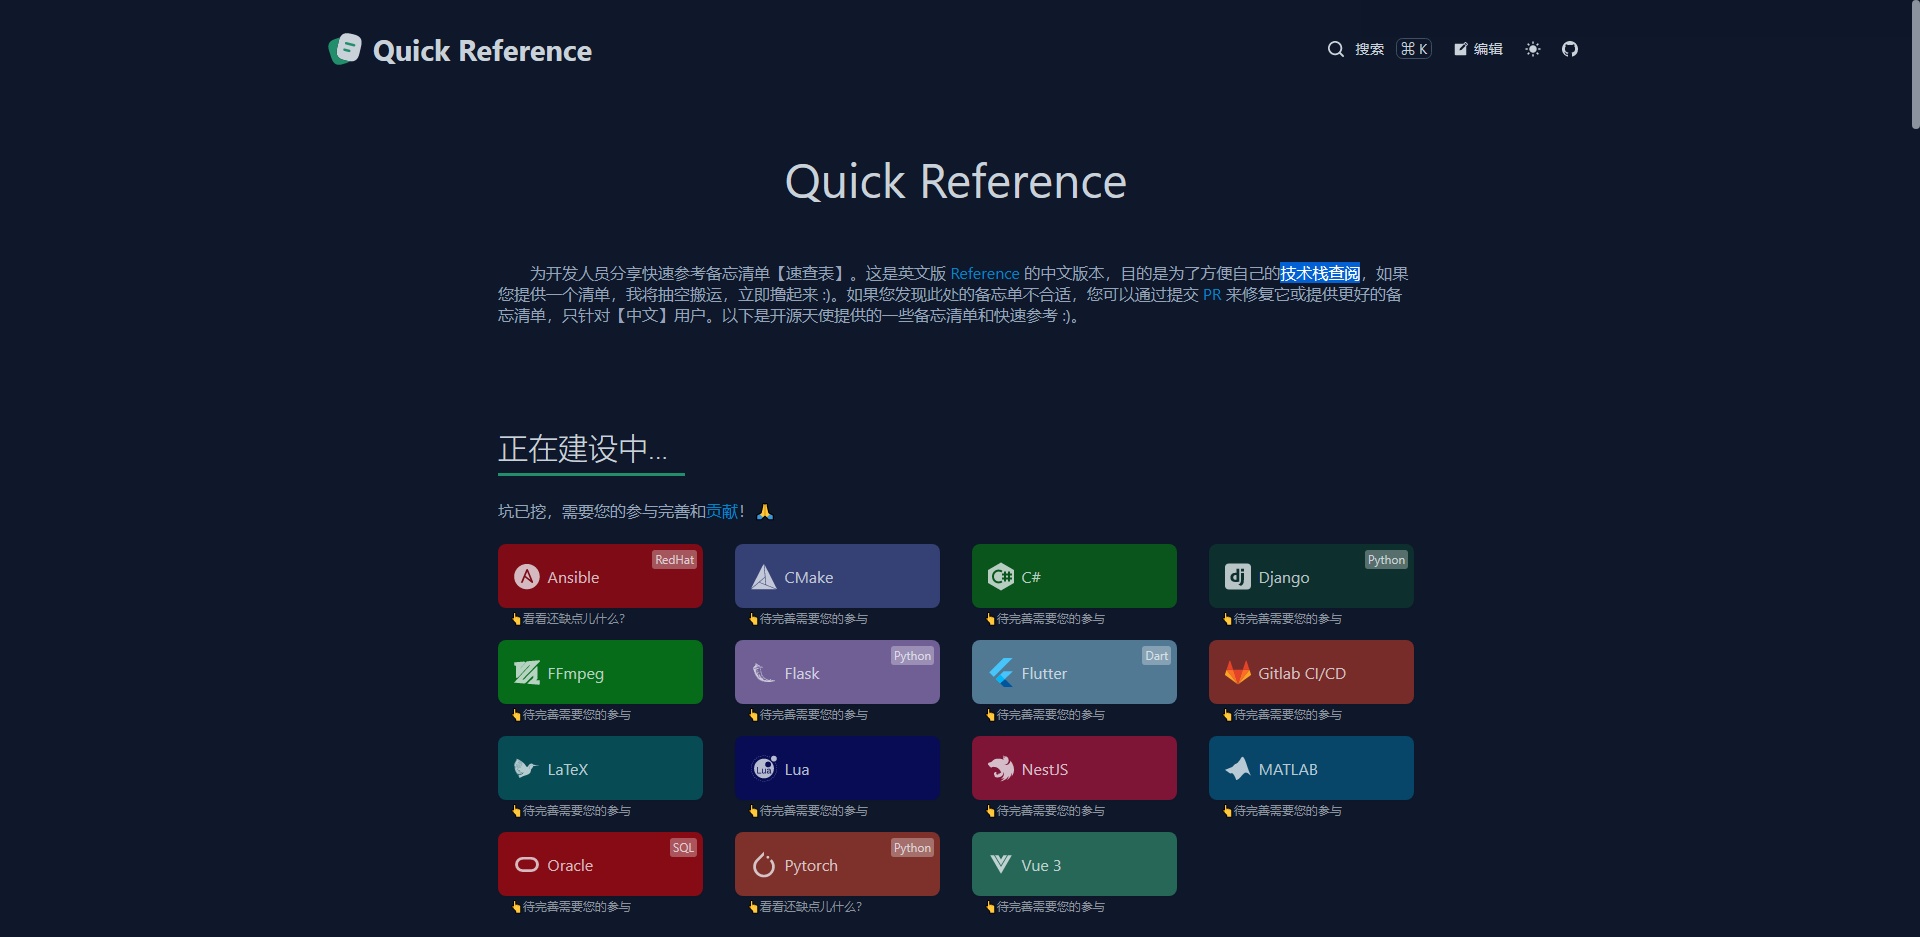Open the Ansible card

pos(600,576)
